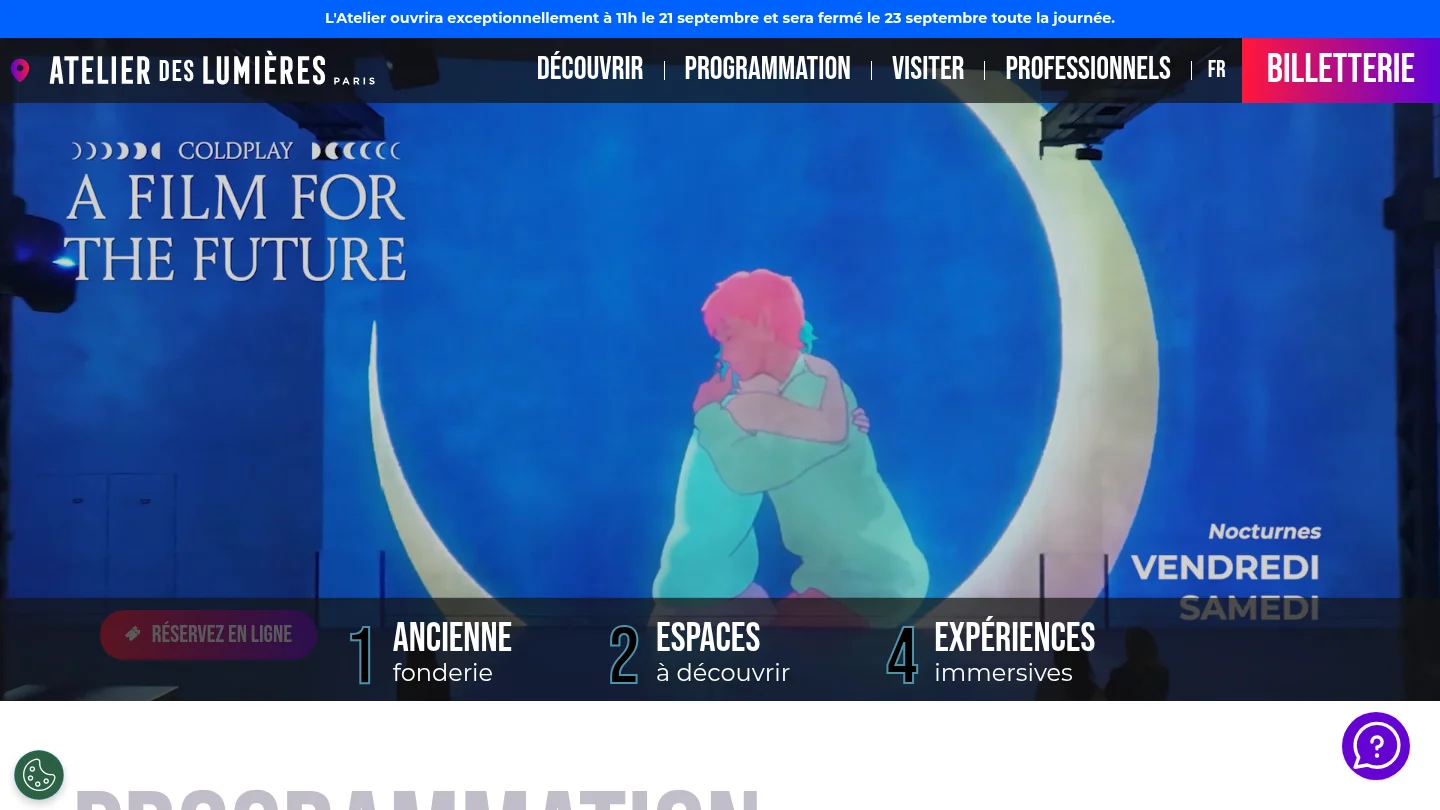1440x810 pixels.
Task: Click the blue announcement banner text
Action: click(x=720, y=18)
